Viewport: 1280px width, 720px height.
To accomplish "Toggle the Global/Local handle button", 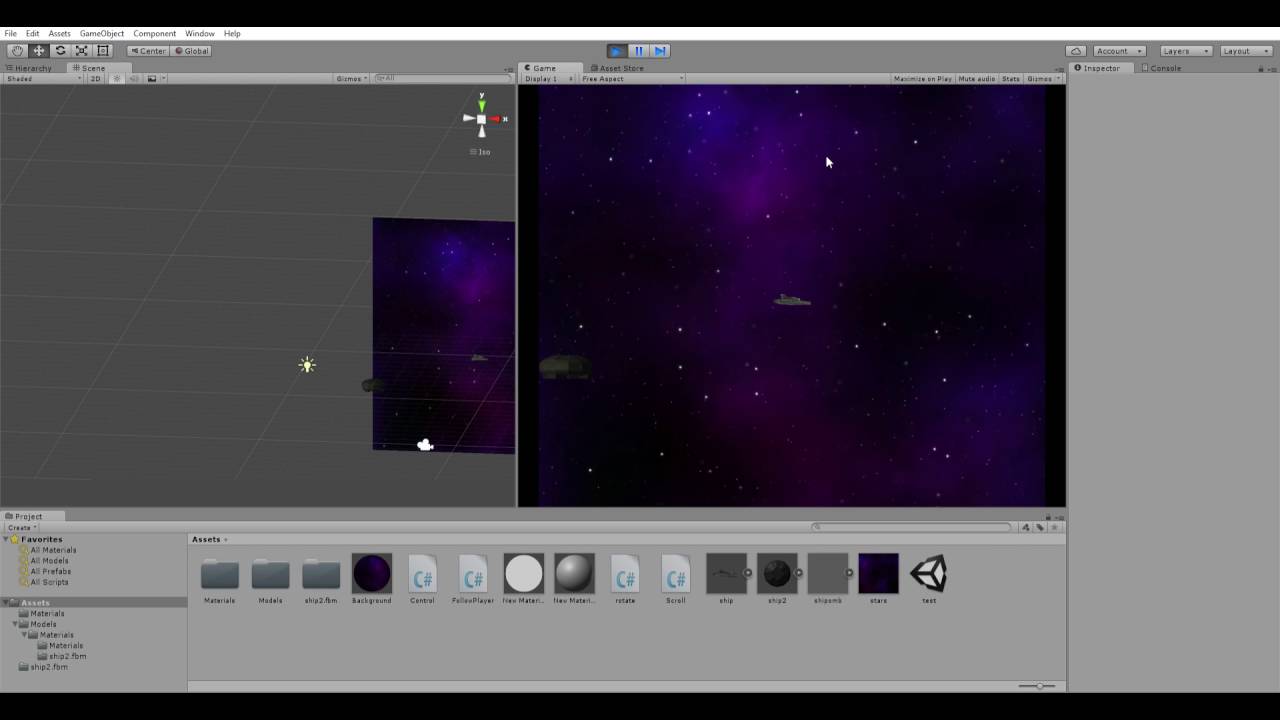I will coord(191,51).
